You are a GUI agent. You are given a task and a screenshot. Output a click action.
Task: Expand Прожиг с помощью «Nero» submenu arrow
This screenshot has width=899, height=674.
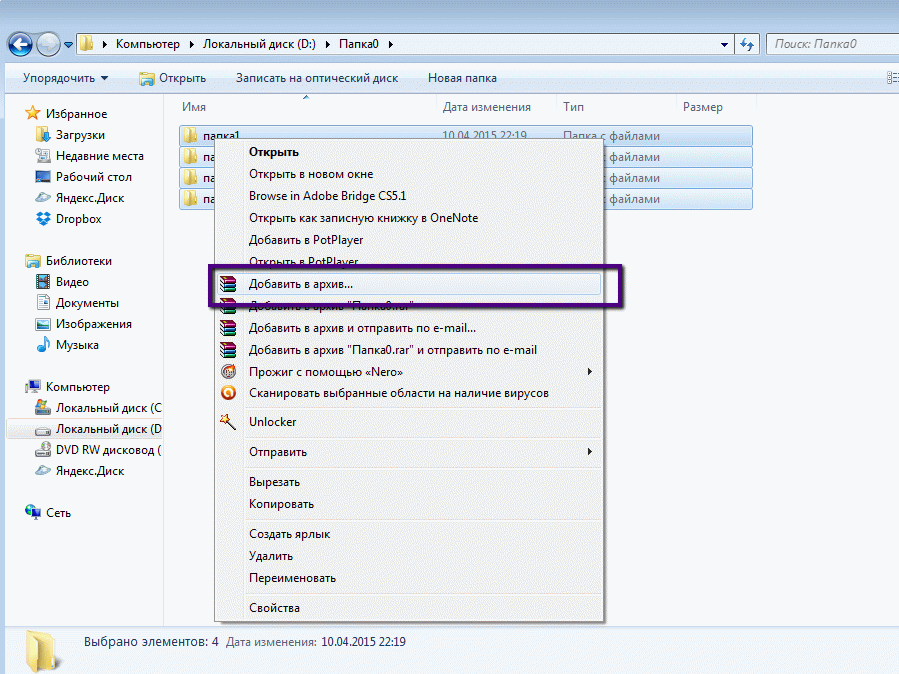tap(589, 371)
